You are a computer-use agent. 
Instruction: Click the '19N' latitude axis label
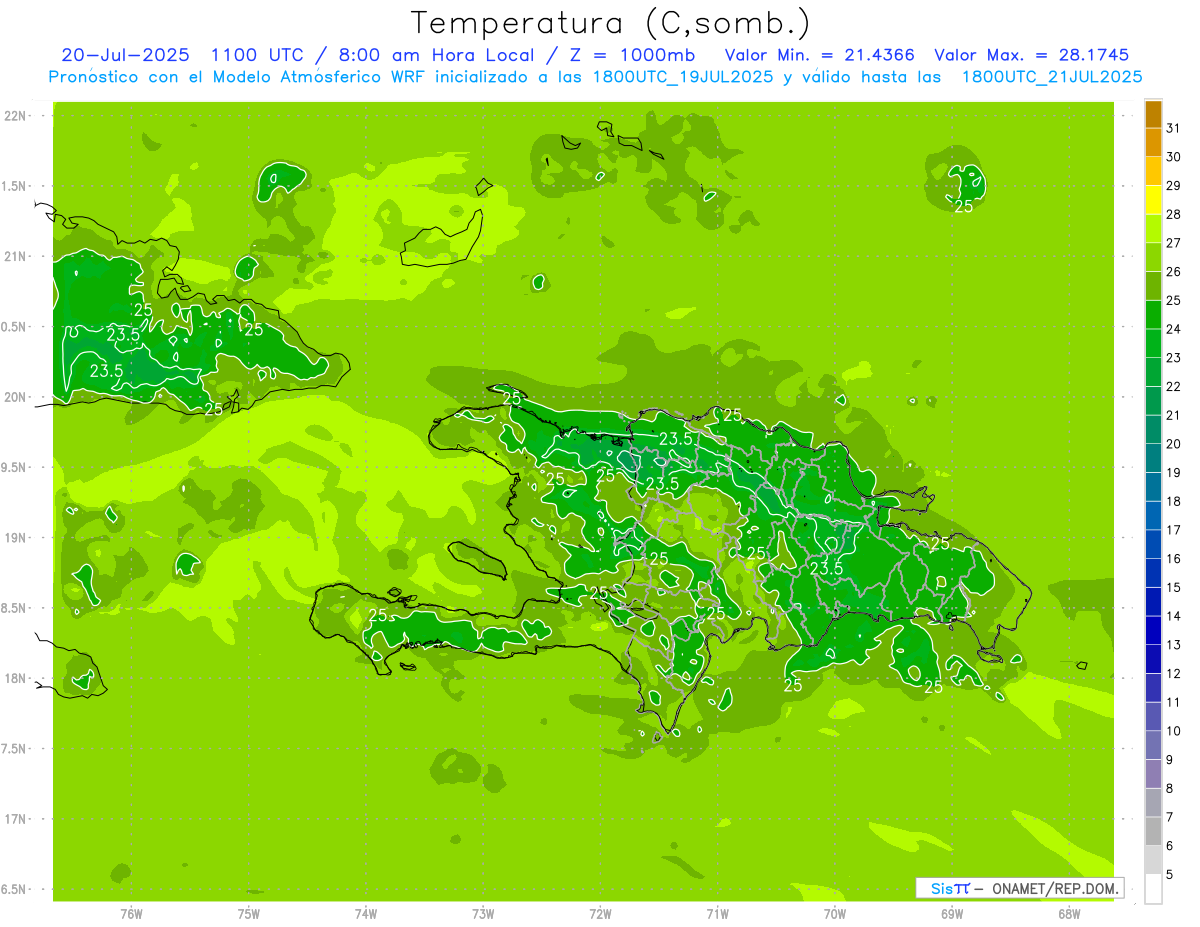tap(15, 538)
